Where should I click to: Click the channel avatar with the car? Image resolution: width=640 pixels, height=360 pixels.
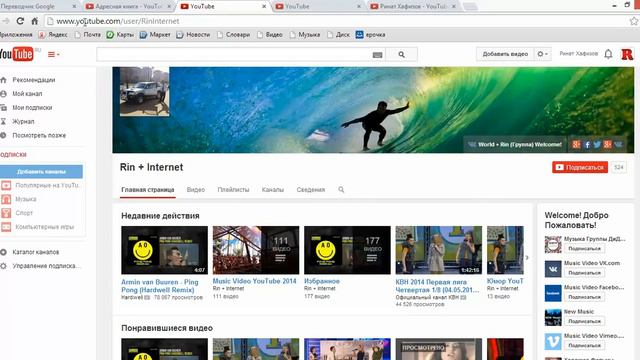[x=144, y=92]
